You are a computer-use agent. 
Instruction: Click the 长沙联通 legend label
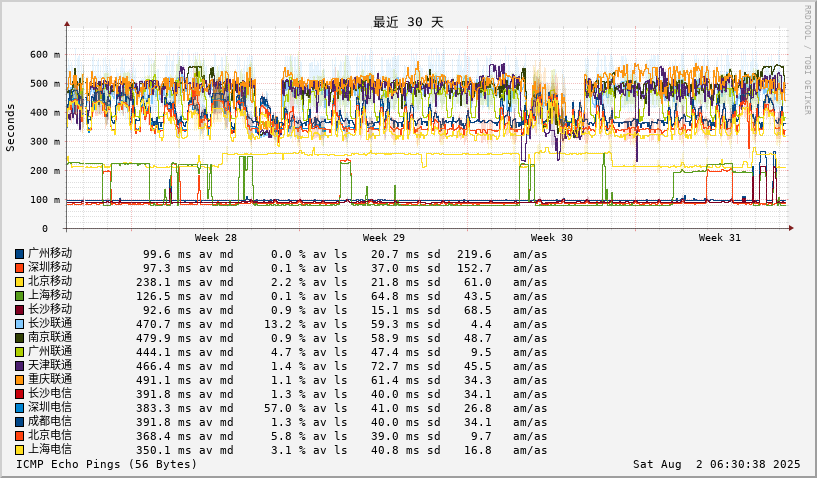pos(50,324)
